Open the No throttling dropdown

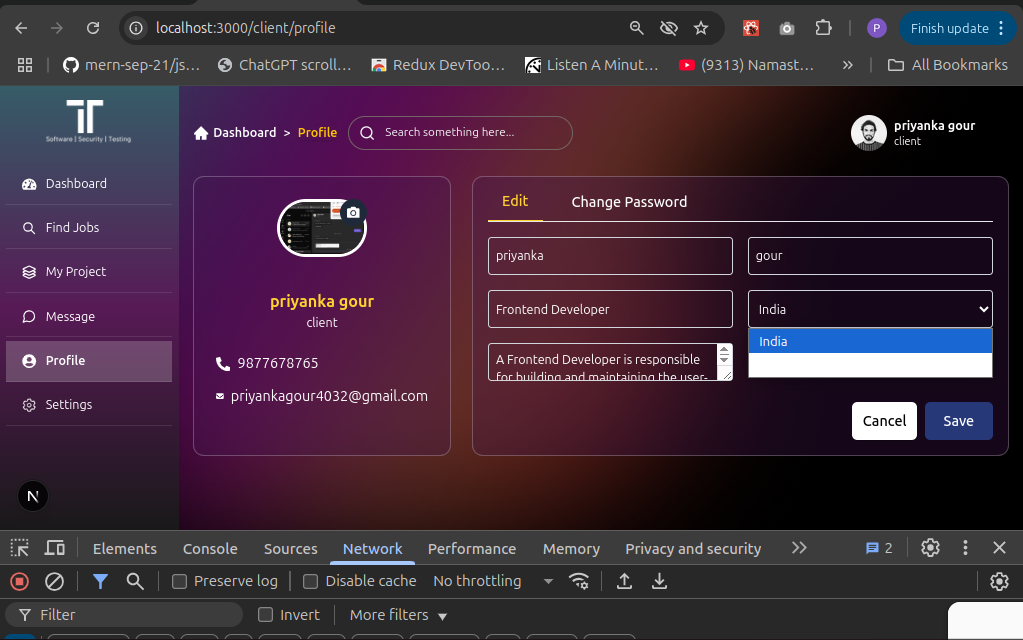(493, 581)
